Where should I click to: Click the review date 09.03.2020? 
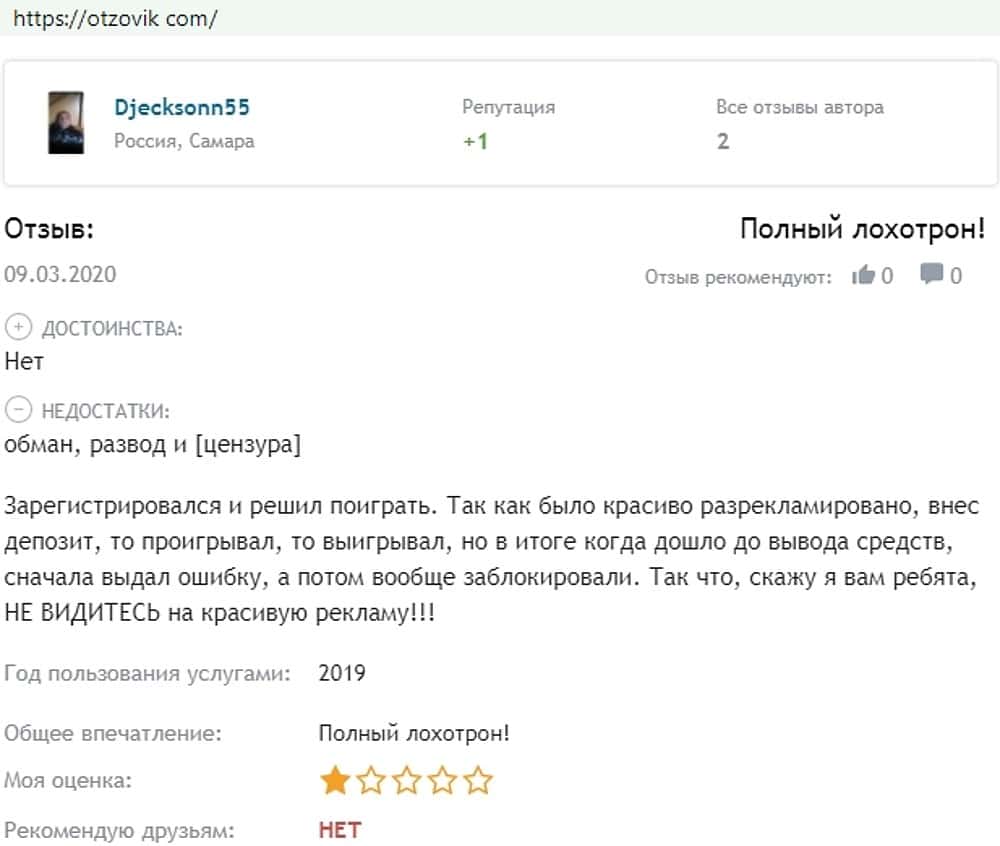coord(60,274)
